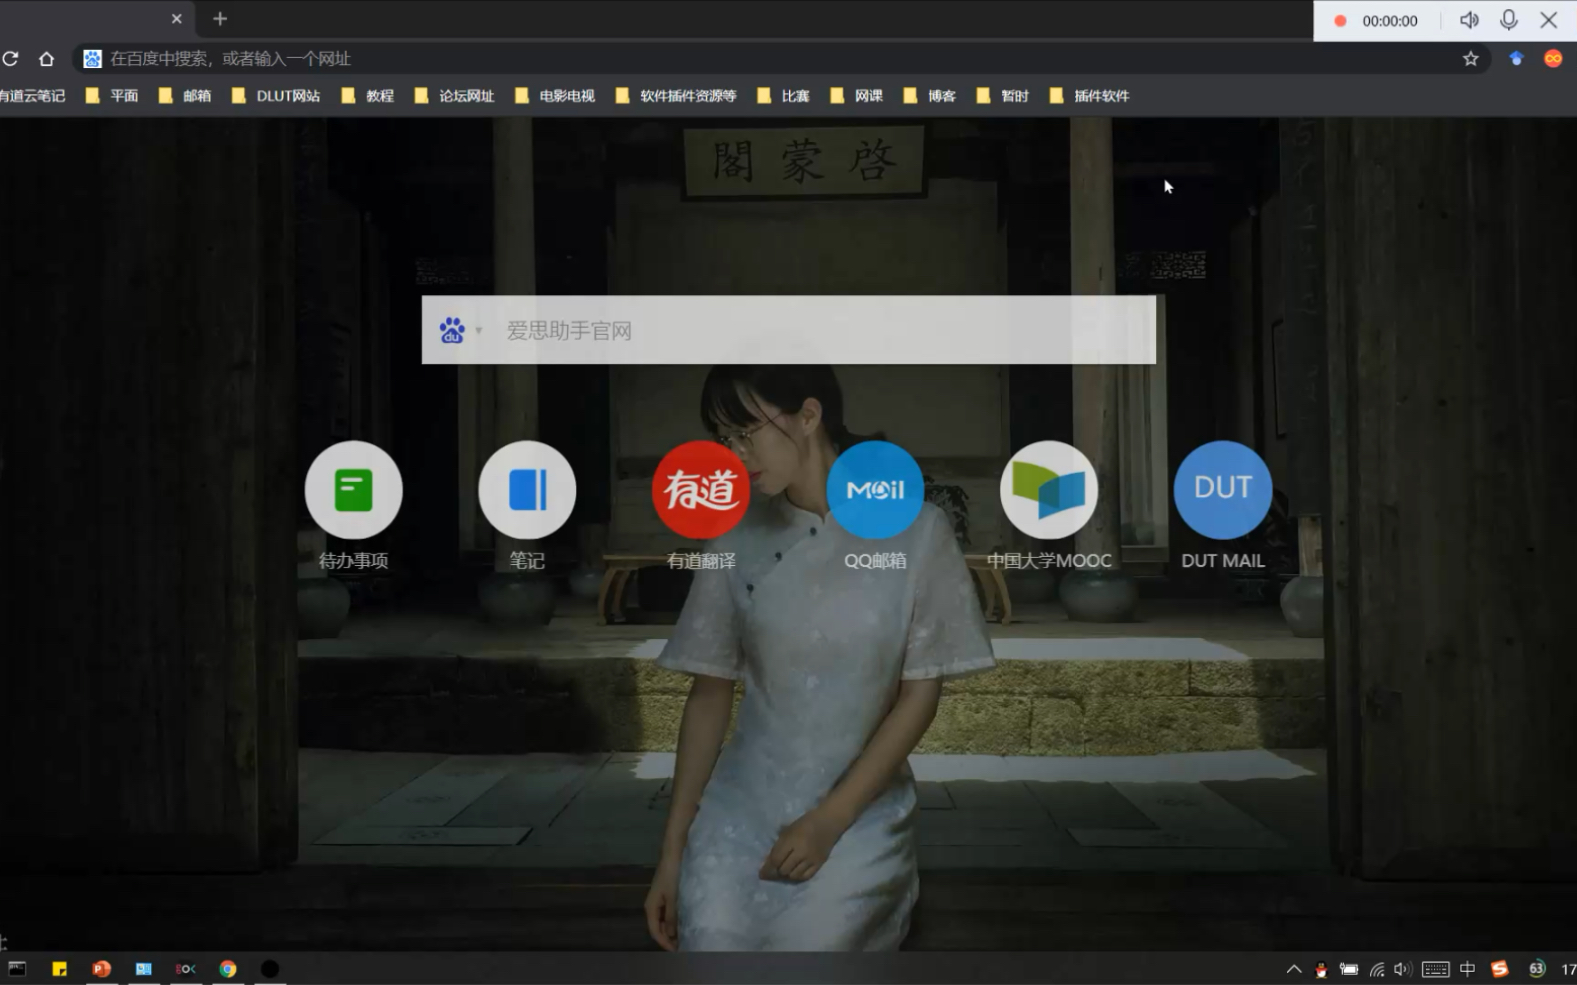Open the 笔记 shortcut icon
The height and width of the screenshot is (985, 1577).
click(527, 490)
